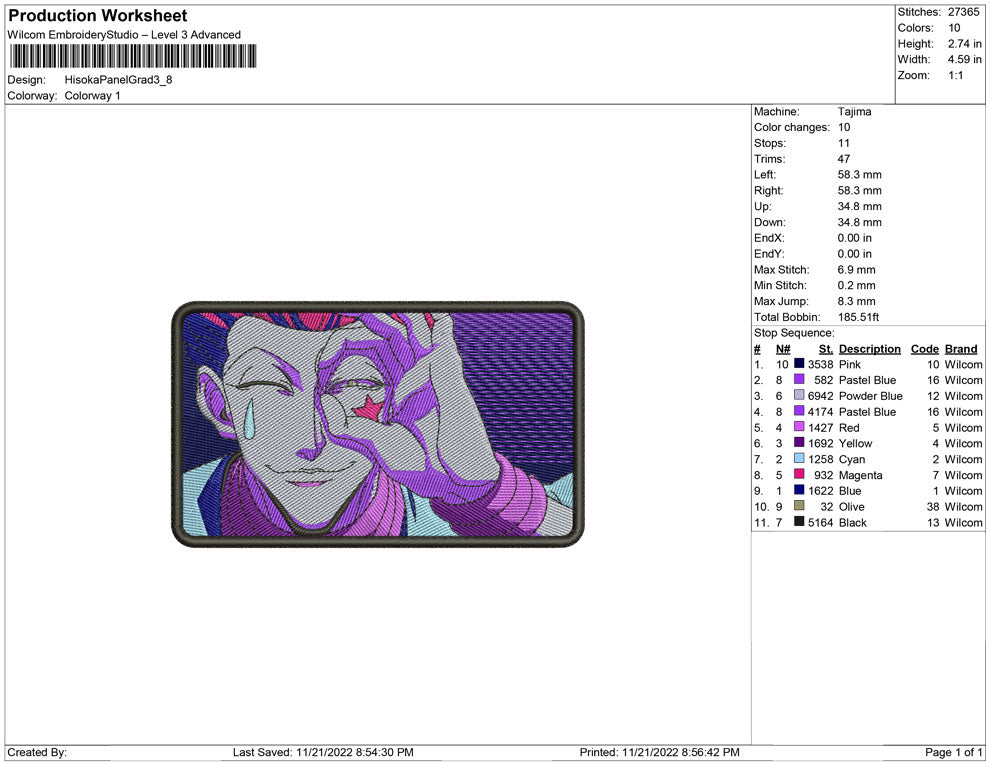The image size is (990, 762).
Task: Click stitch count '6942' in stop table
Action: (820, 396)
